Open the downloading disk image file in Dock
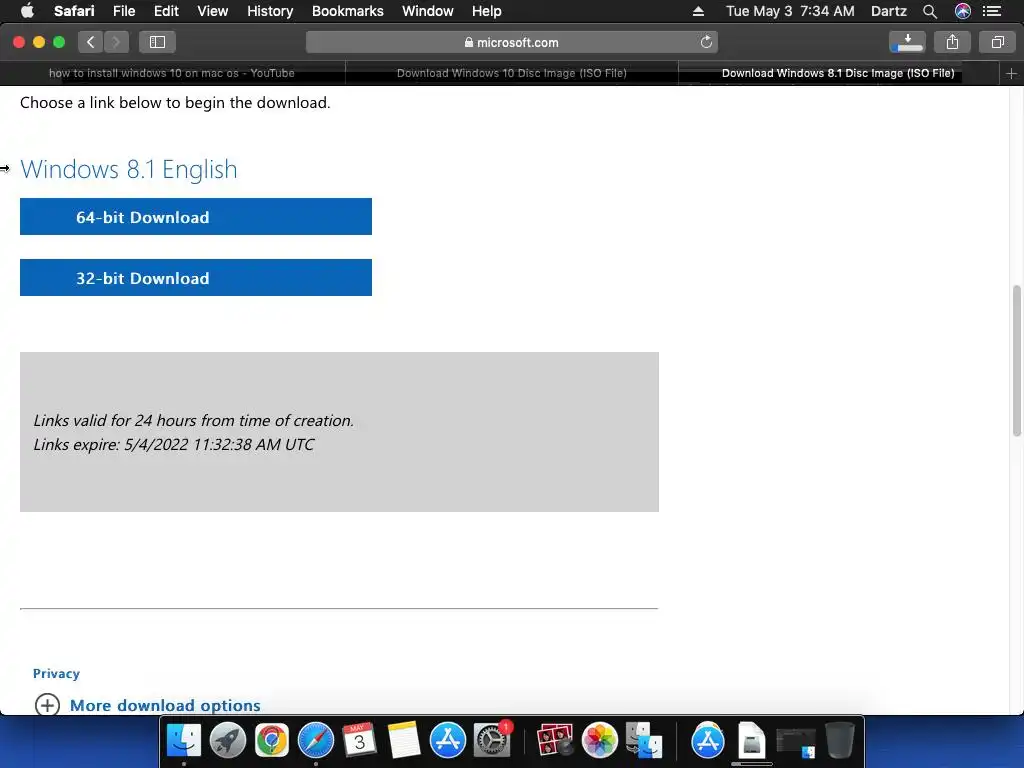The height and width of the screenshot is (768, 1024). coord(752,741)
